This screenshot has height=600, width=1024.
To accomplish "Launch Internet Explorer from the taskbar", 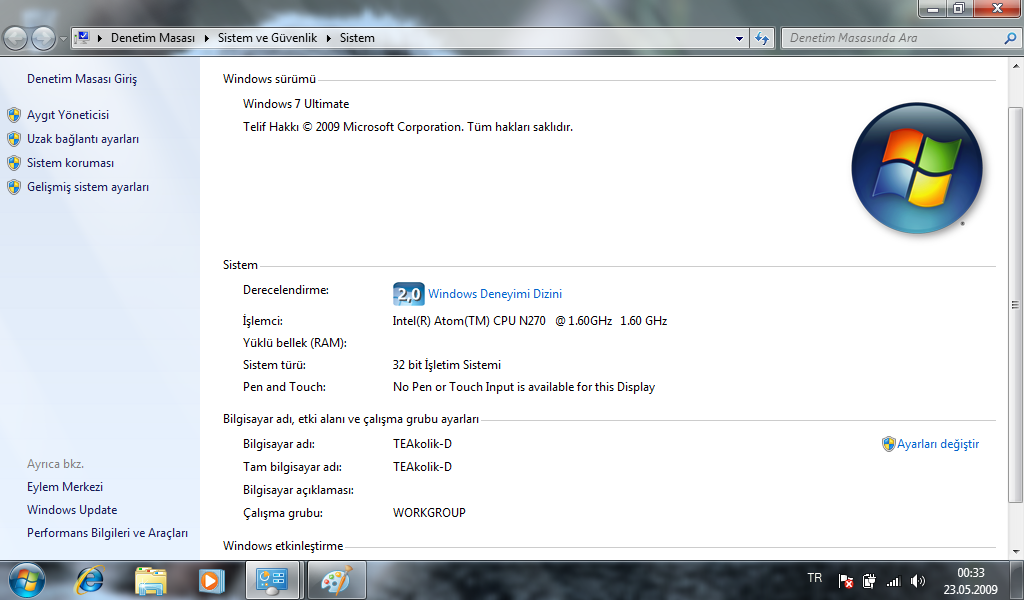I will pyautogui.click(x=89, y=580).
